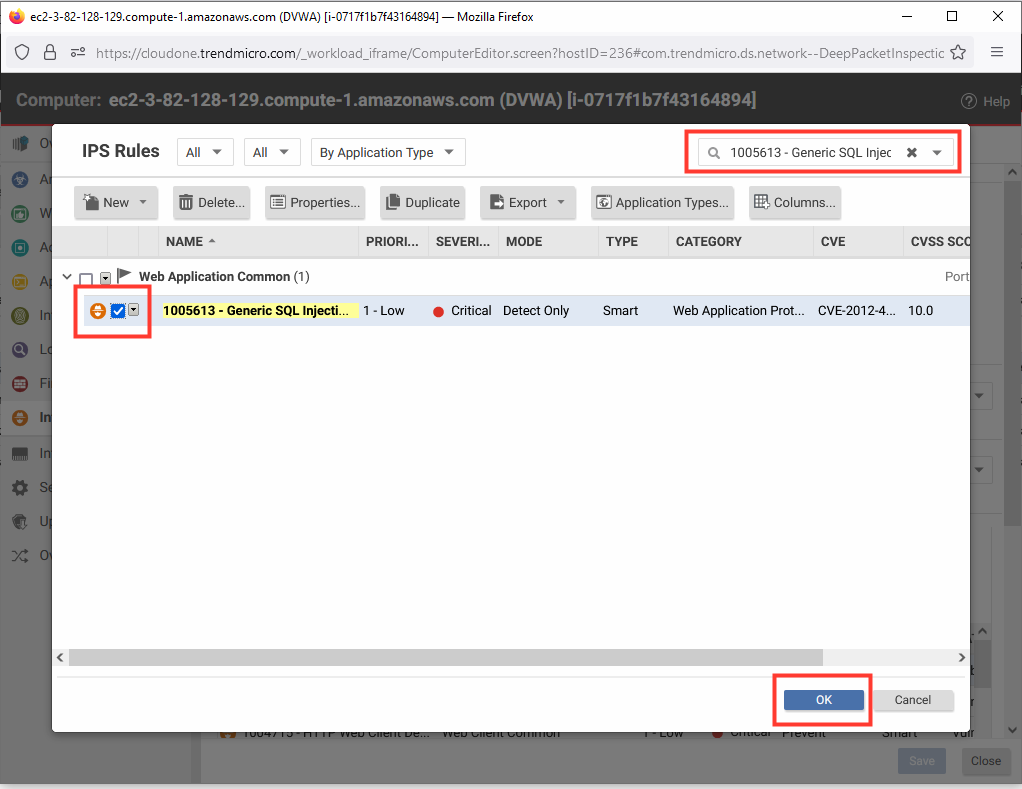The image size is (1022, 789).
Task: Open the Anti-Malware biohazard icon in background sidebar
Action: 20,179
